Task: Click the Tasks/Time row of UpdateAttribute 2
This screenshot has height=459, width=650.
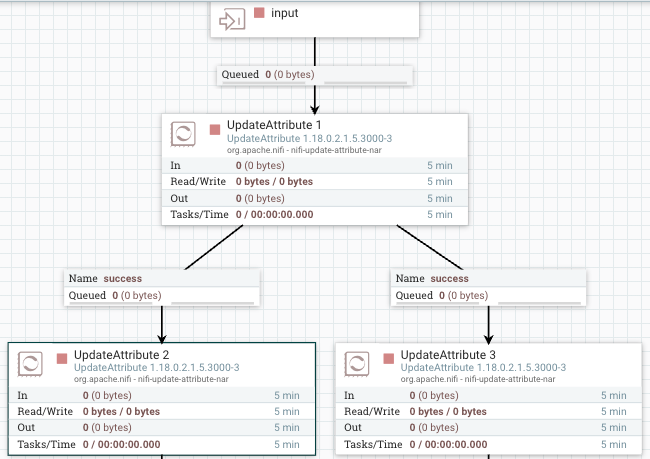Action: point(162,444)
